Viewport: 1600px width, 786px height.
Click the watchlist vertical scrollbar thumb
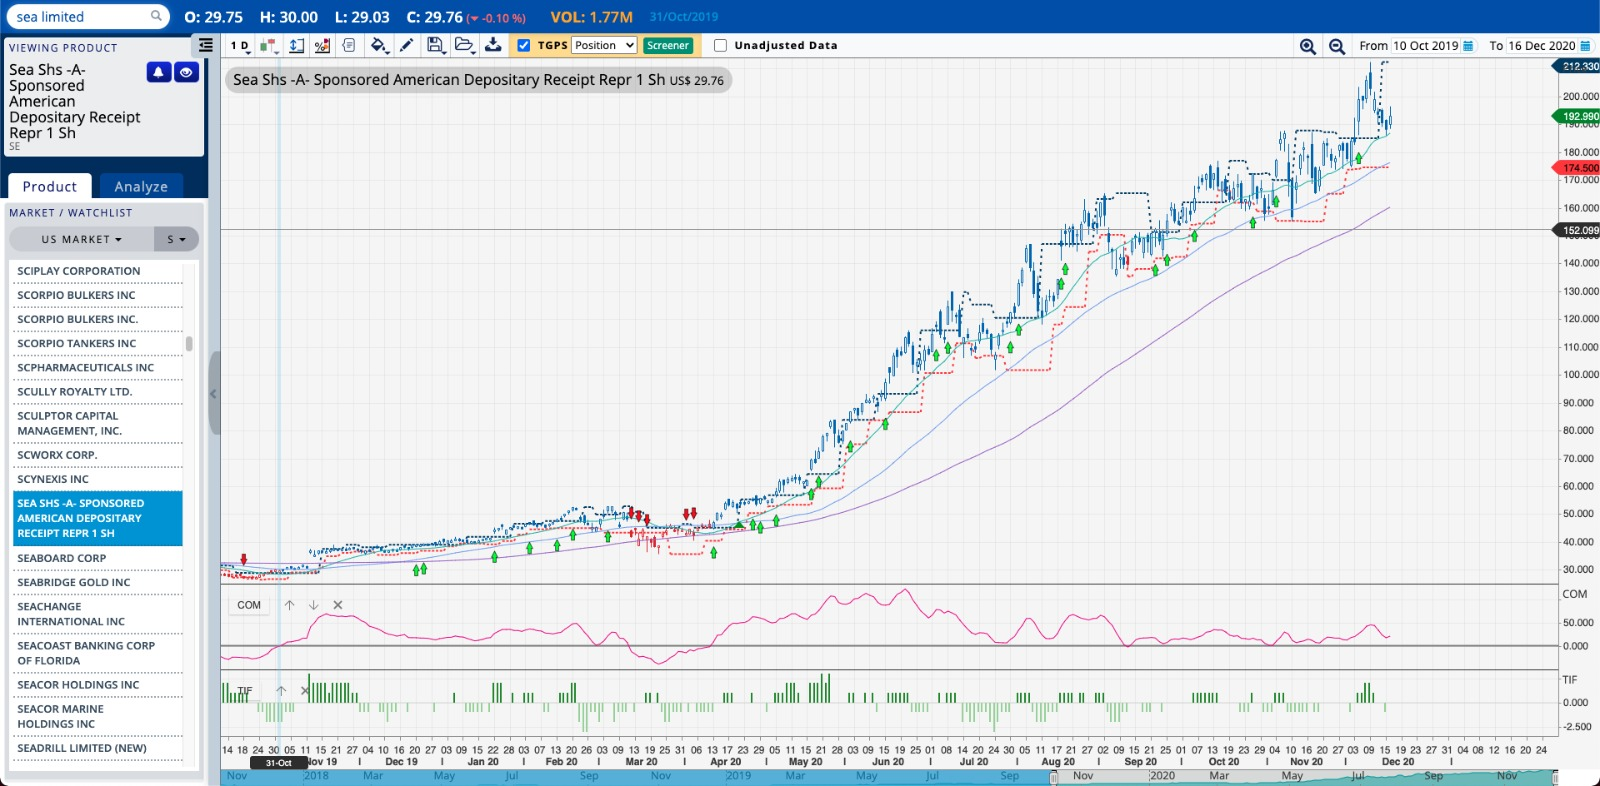[189, 344]
